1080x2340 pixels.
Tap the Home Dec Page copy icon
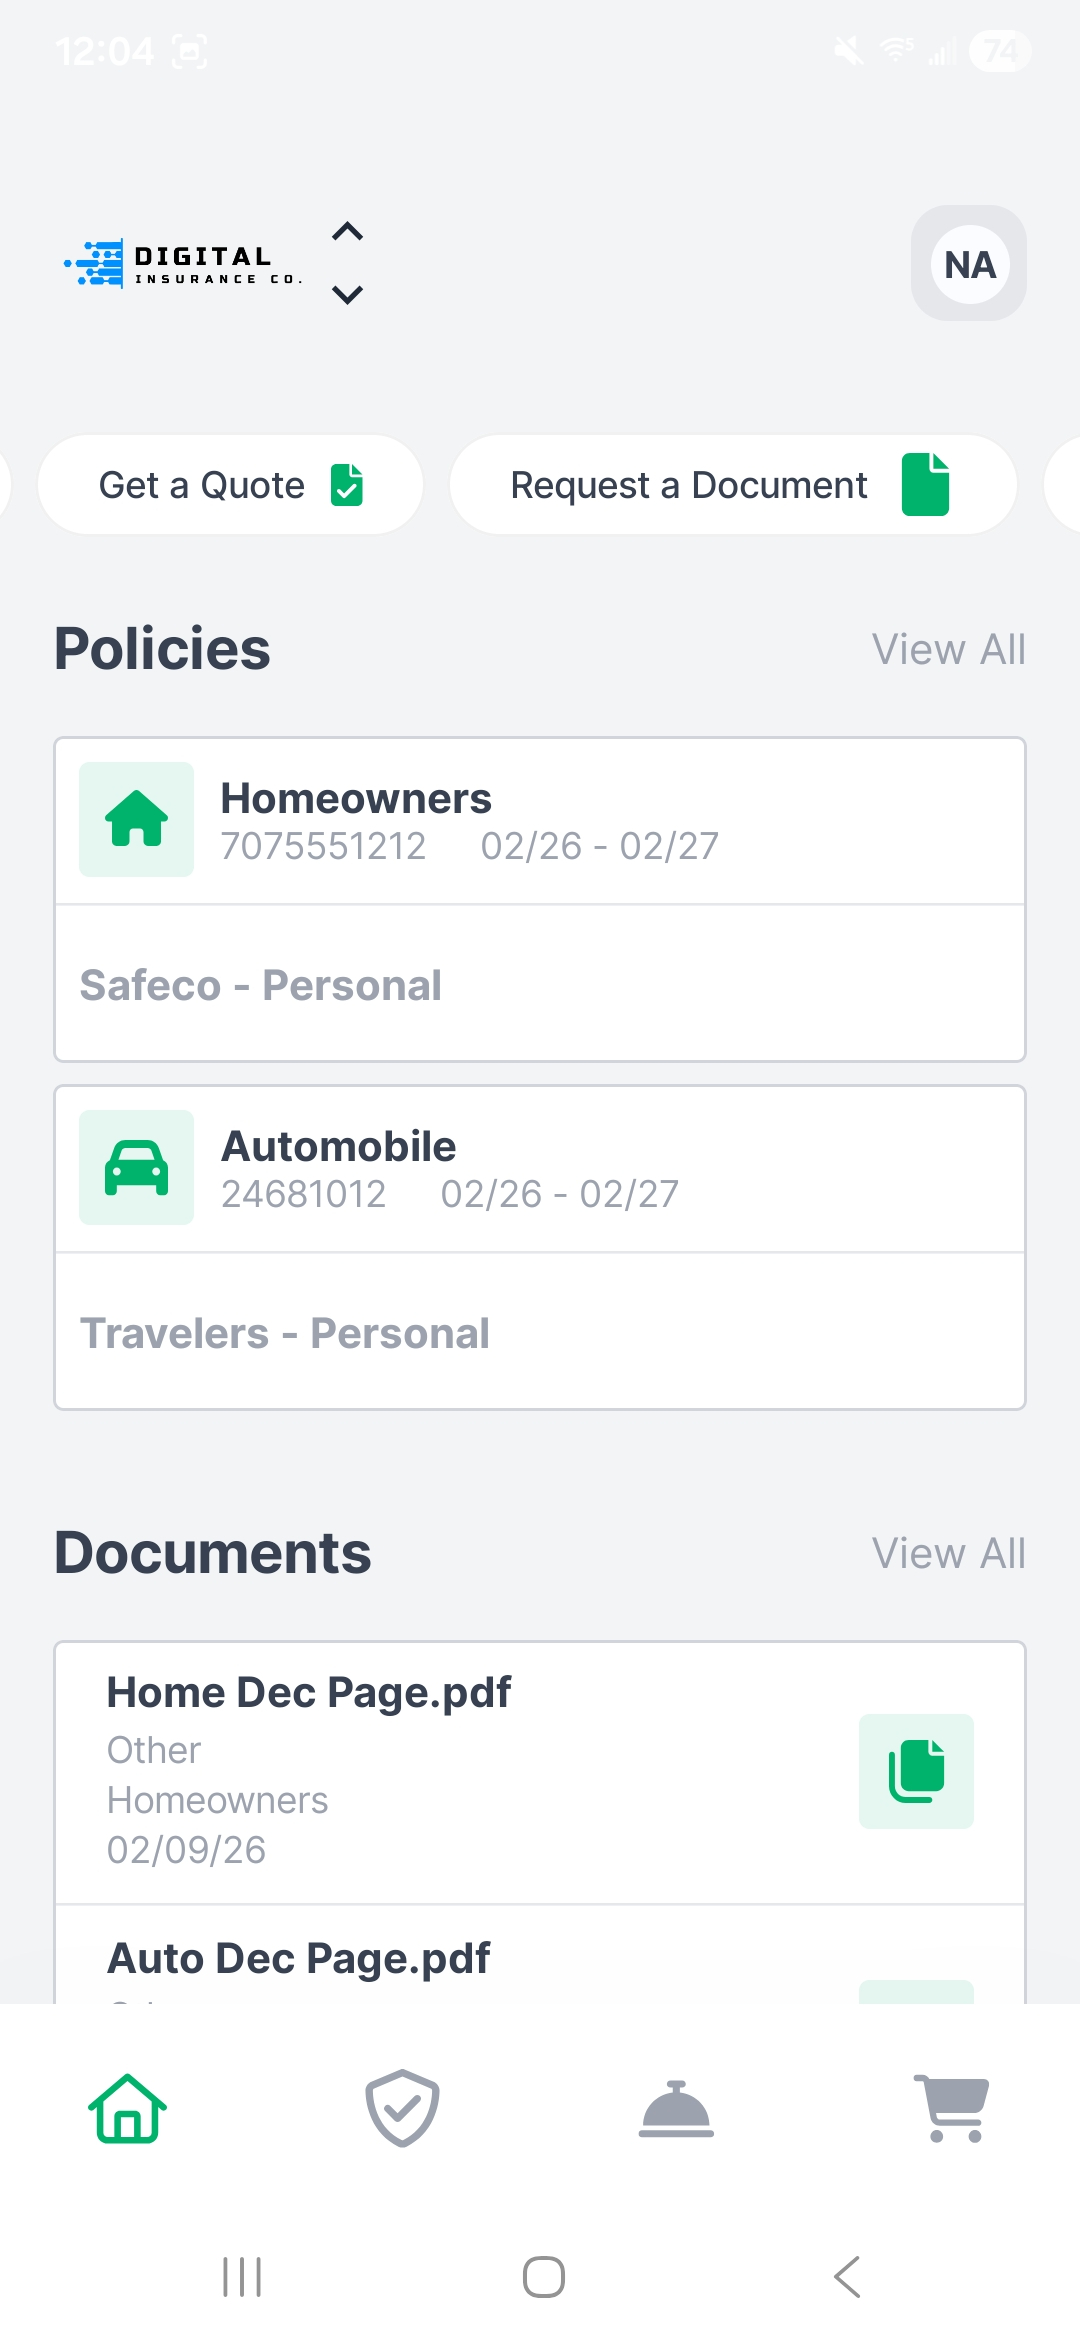916,1771
